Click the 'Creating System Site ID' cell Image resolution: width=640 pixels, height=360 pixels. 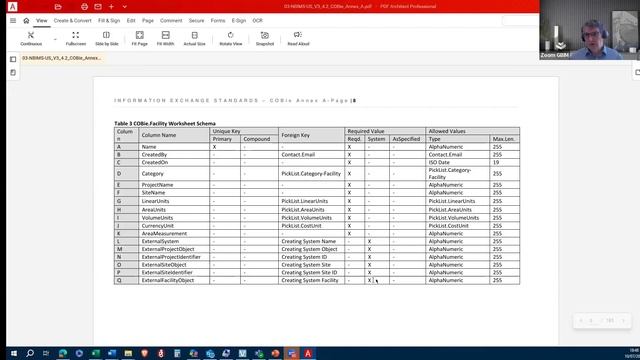(x=311, y=273)
